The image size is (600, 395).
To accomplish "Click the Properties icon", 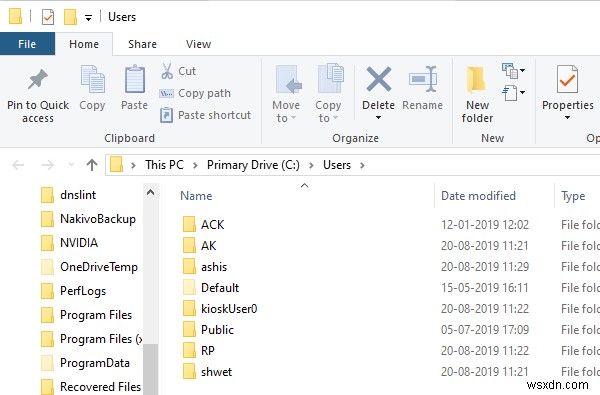I will pos(567,79).
